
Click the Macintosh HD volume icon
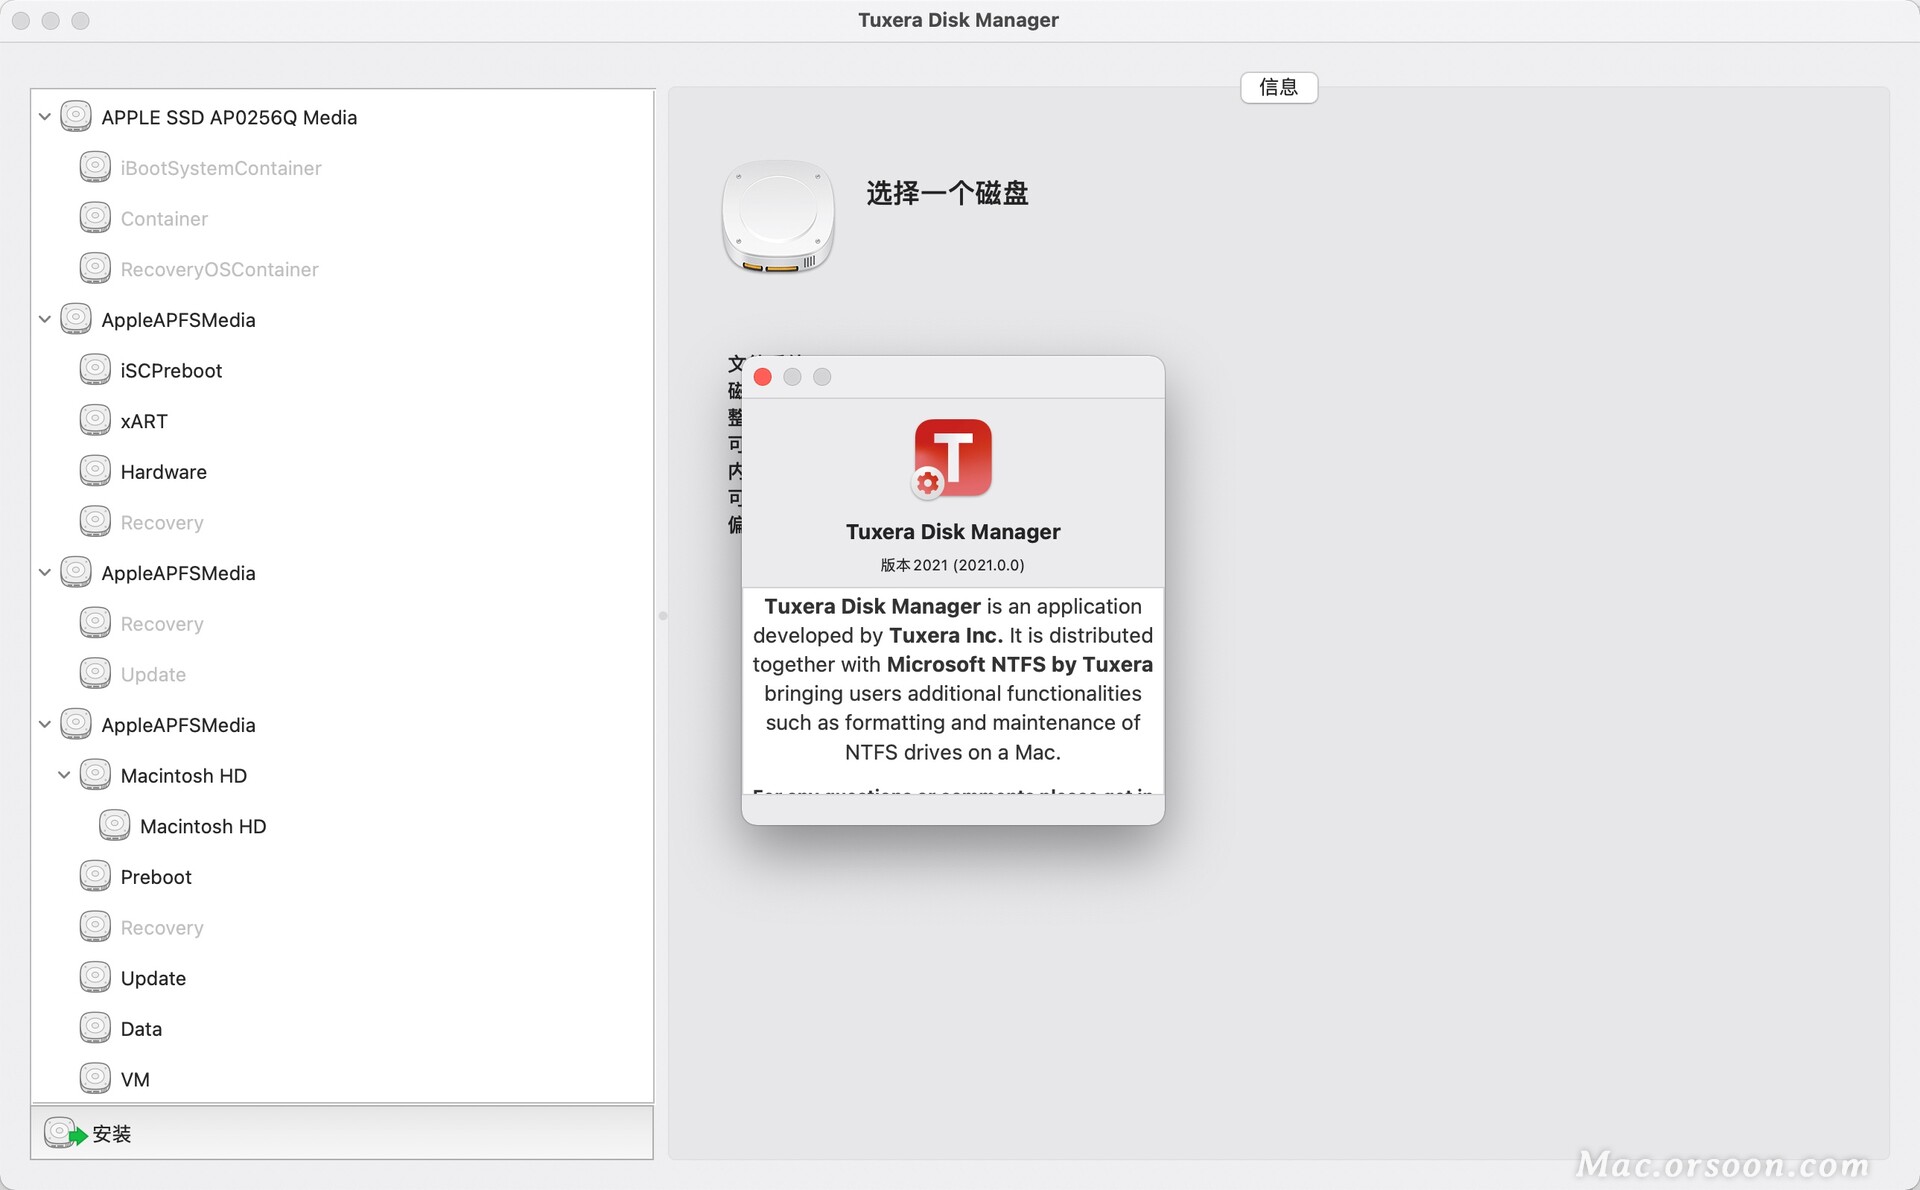coord(114,825)
